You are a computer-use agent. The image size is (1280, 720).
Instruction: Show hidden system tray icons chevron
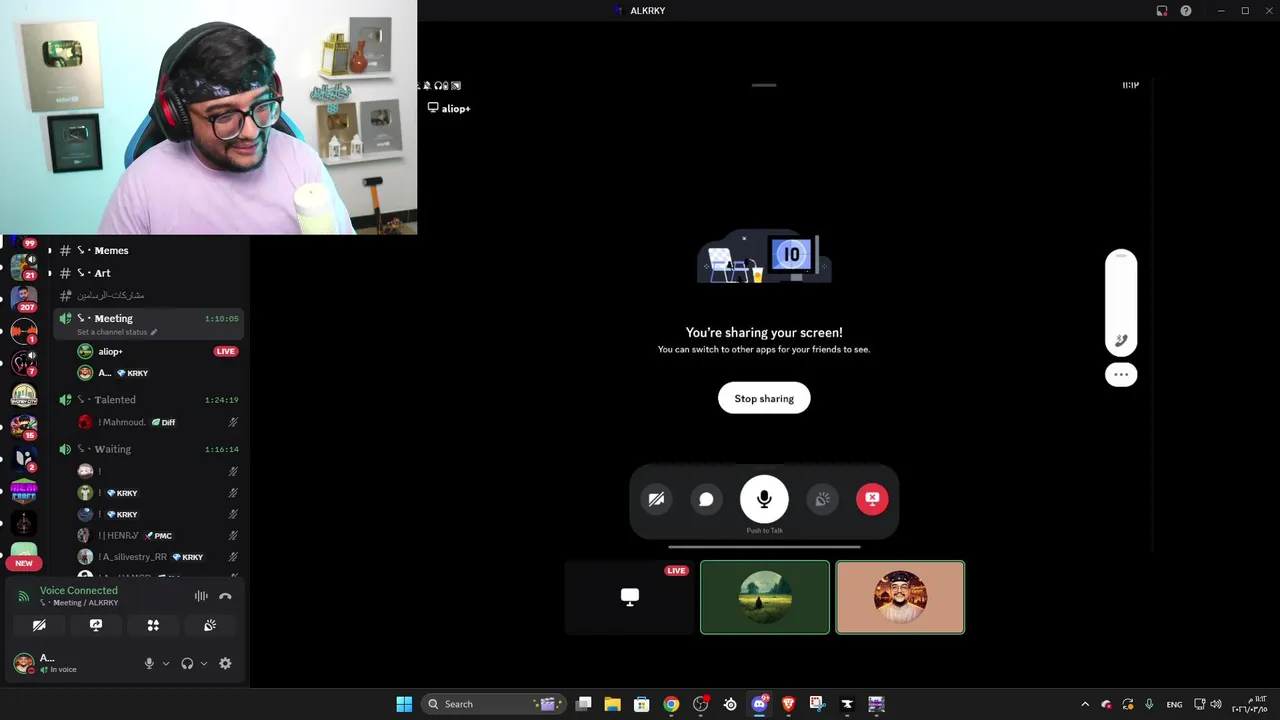point(1085,704)
